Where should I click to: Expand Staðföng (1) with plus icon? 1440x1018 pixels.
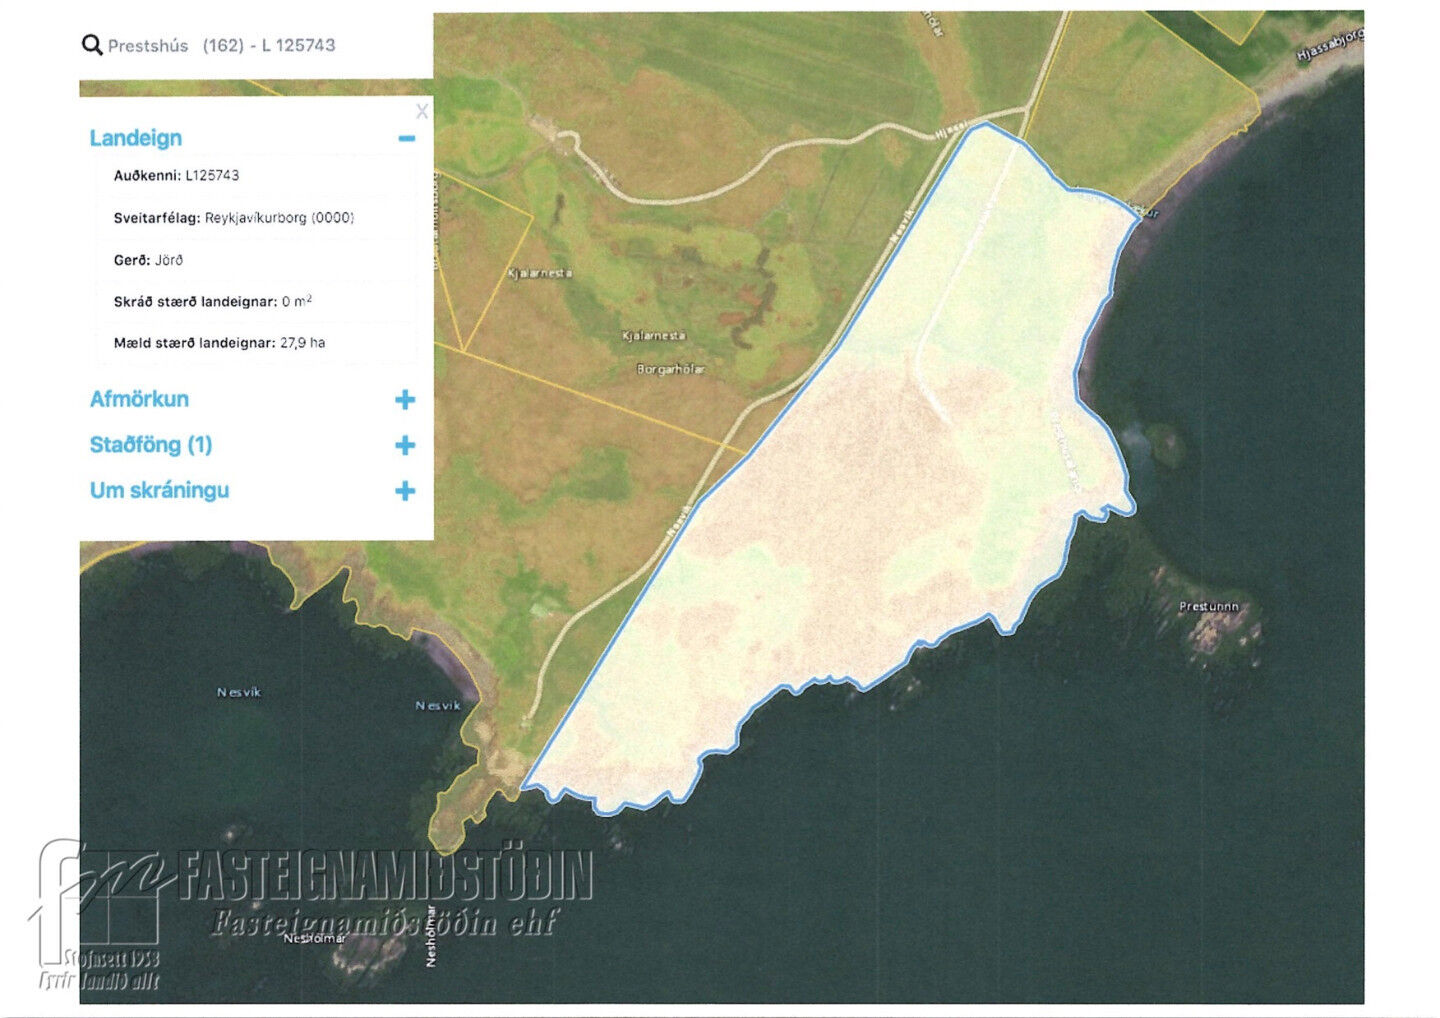(405, 445)
